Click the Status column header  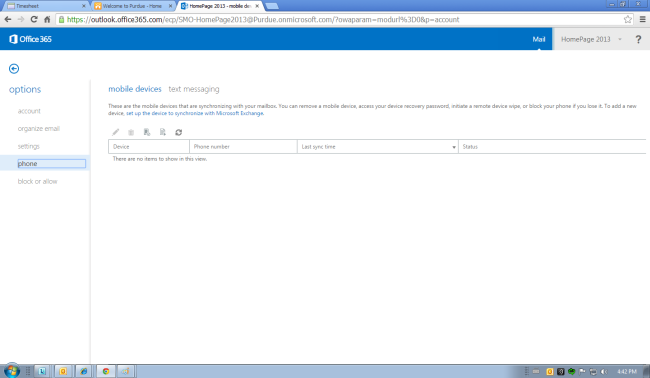pos(552,147)
